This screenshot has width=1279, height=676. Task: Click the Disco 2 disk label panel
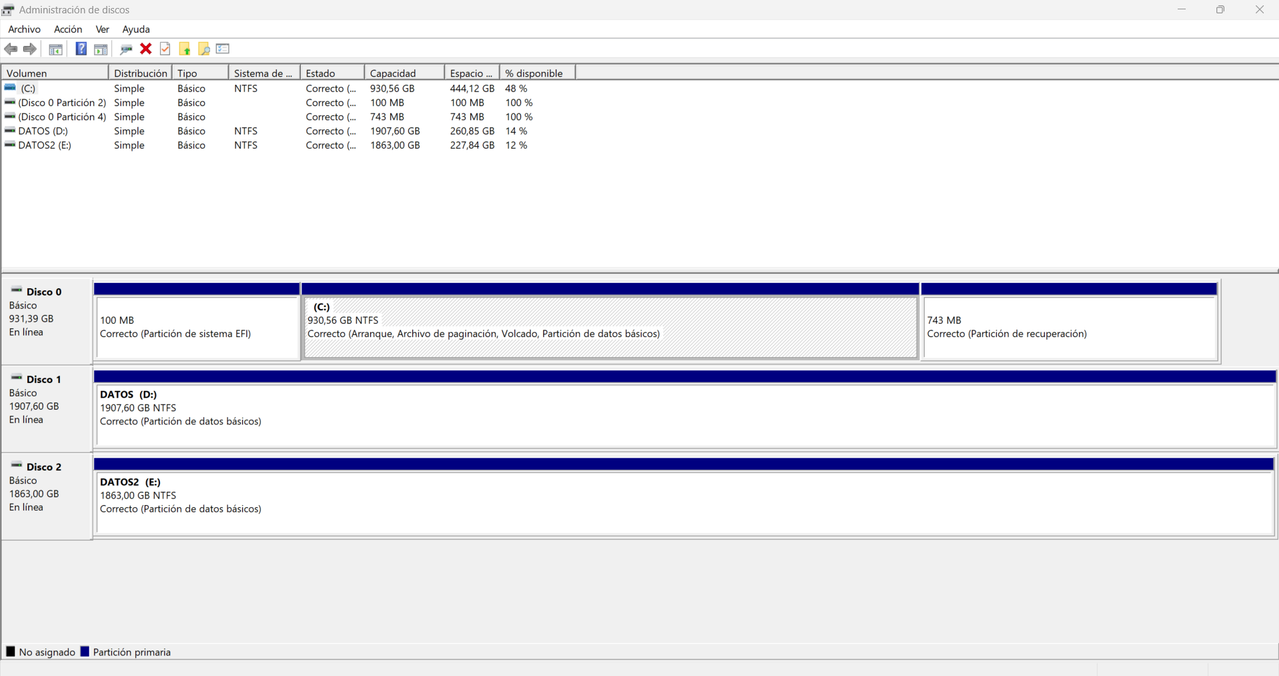click(x=47, y=496)
